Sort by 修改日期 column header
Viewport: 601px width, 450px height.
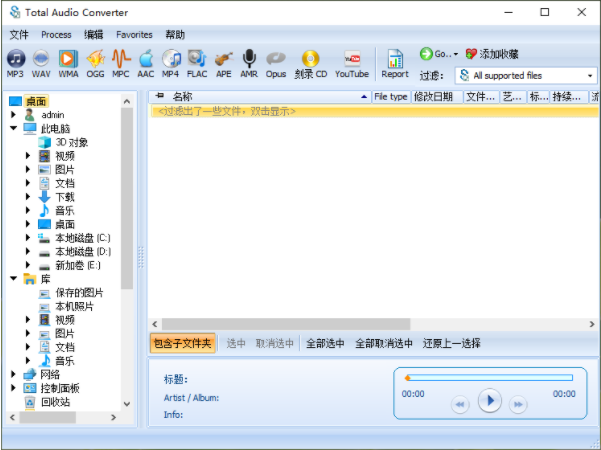437,97
